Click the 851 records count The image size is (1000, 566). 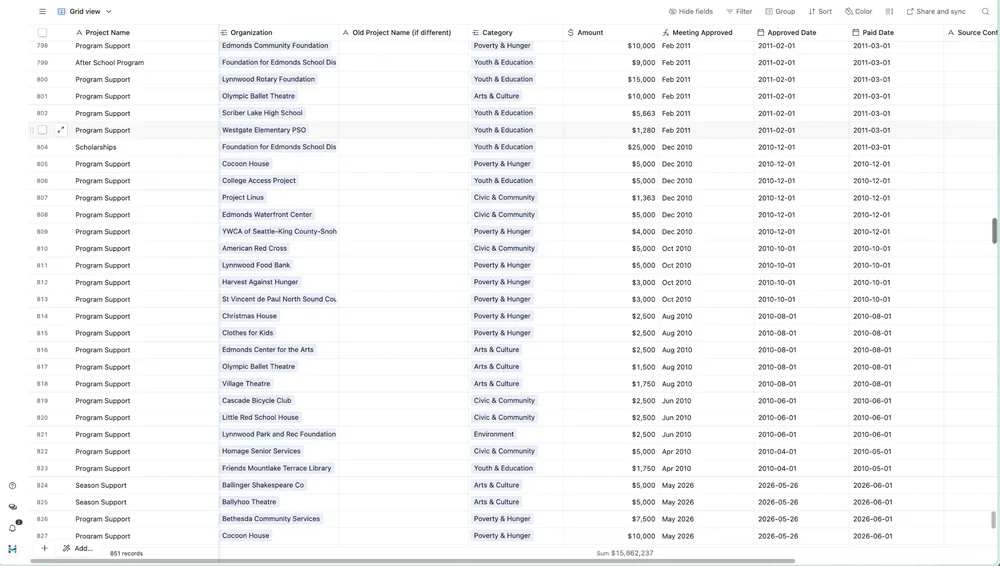tap(126, 553)
